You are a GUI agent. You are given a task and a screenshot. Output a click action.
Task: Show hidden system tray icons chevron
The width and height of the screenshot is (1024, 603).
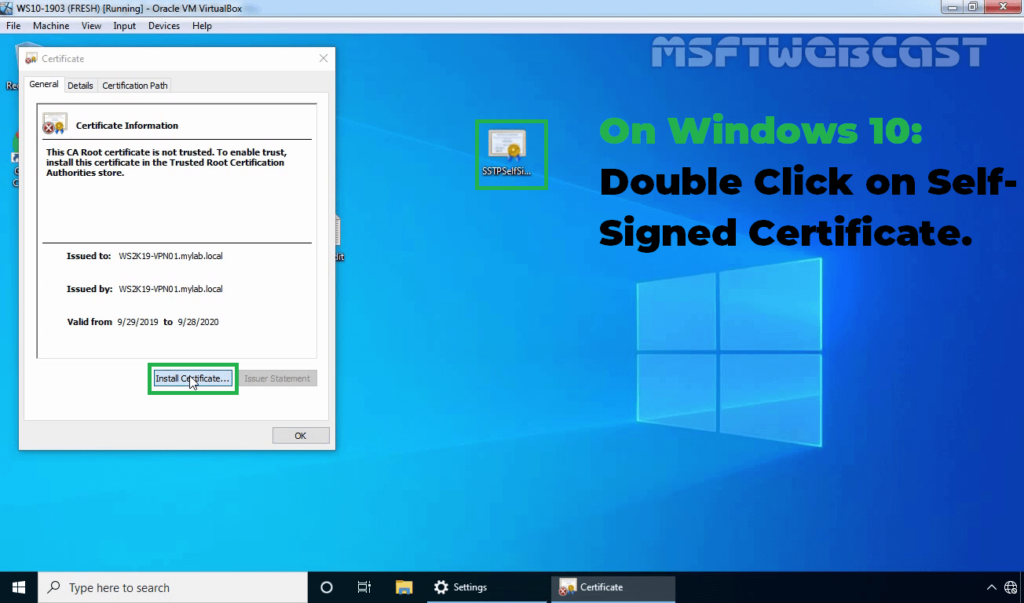point(991,587)
